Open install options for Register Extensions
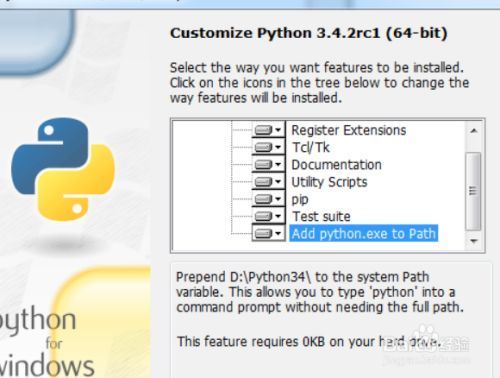Viewport: 500px width, 378px height. (x=268, y=130)
